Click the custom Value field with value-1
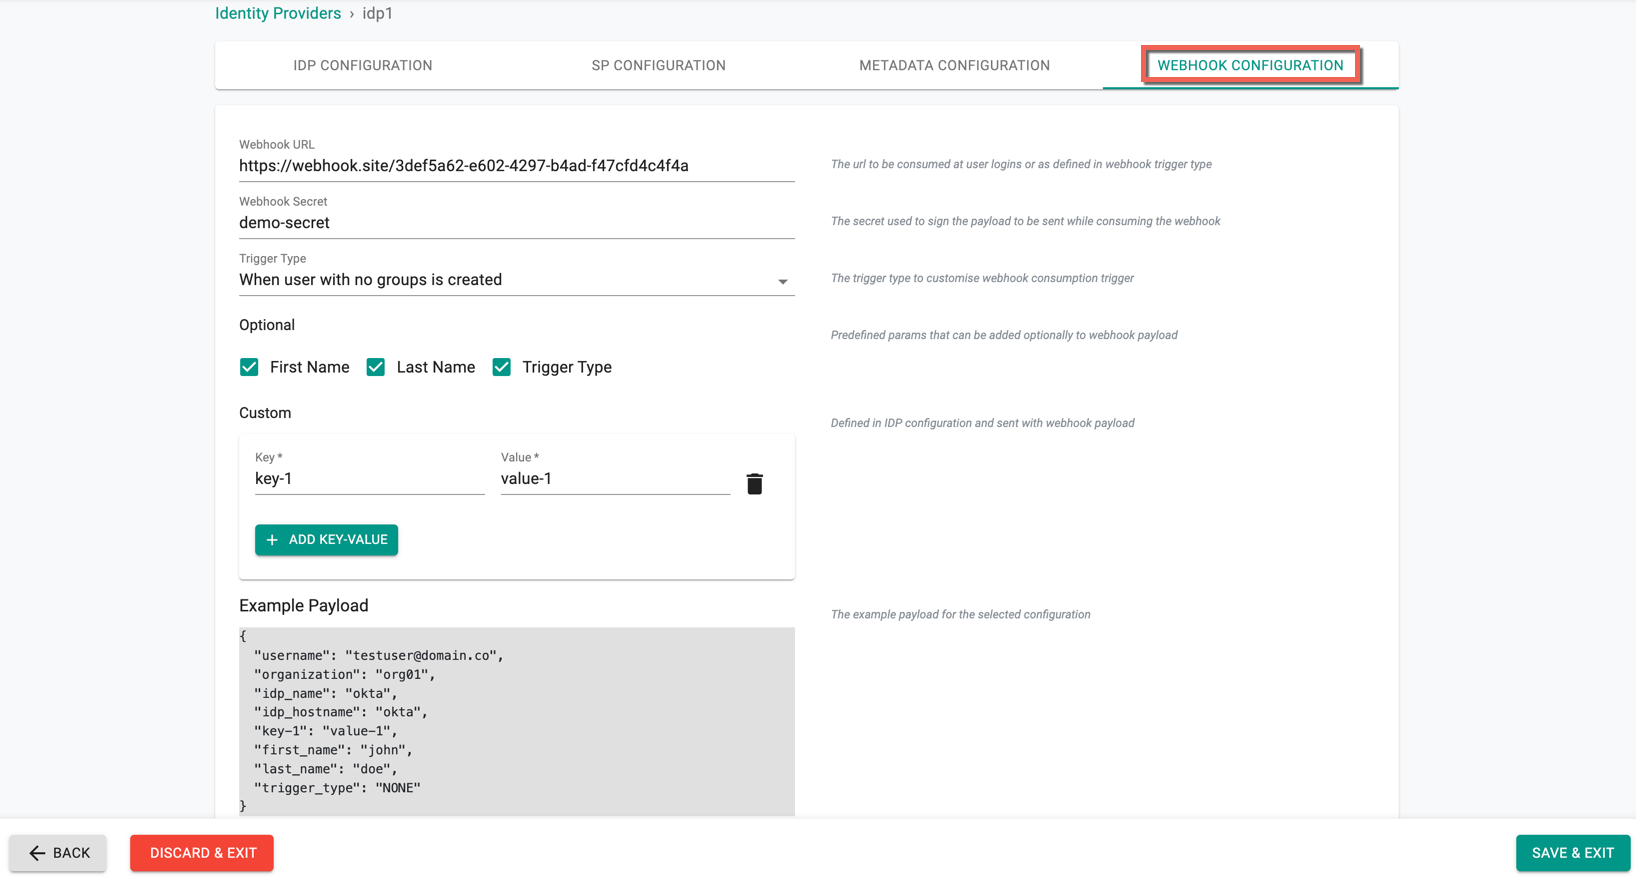 pyautogui.click(x=616, y=479)
